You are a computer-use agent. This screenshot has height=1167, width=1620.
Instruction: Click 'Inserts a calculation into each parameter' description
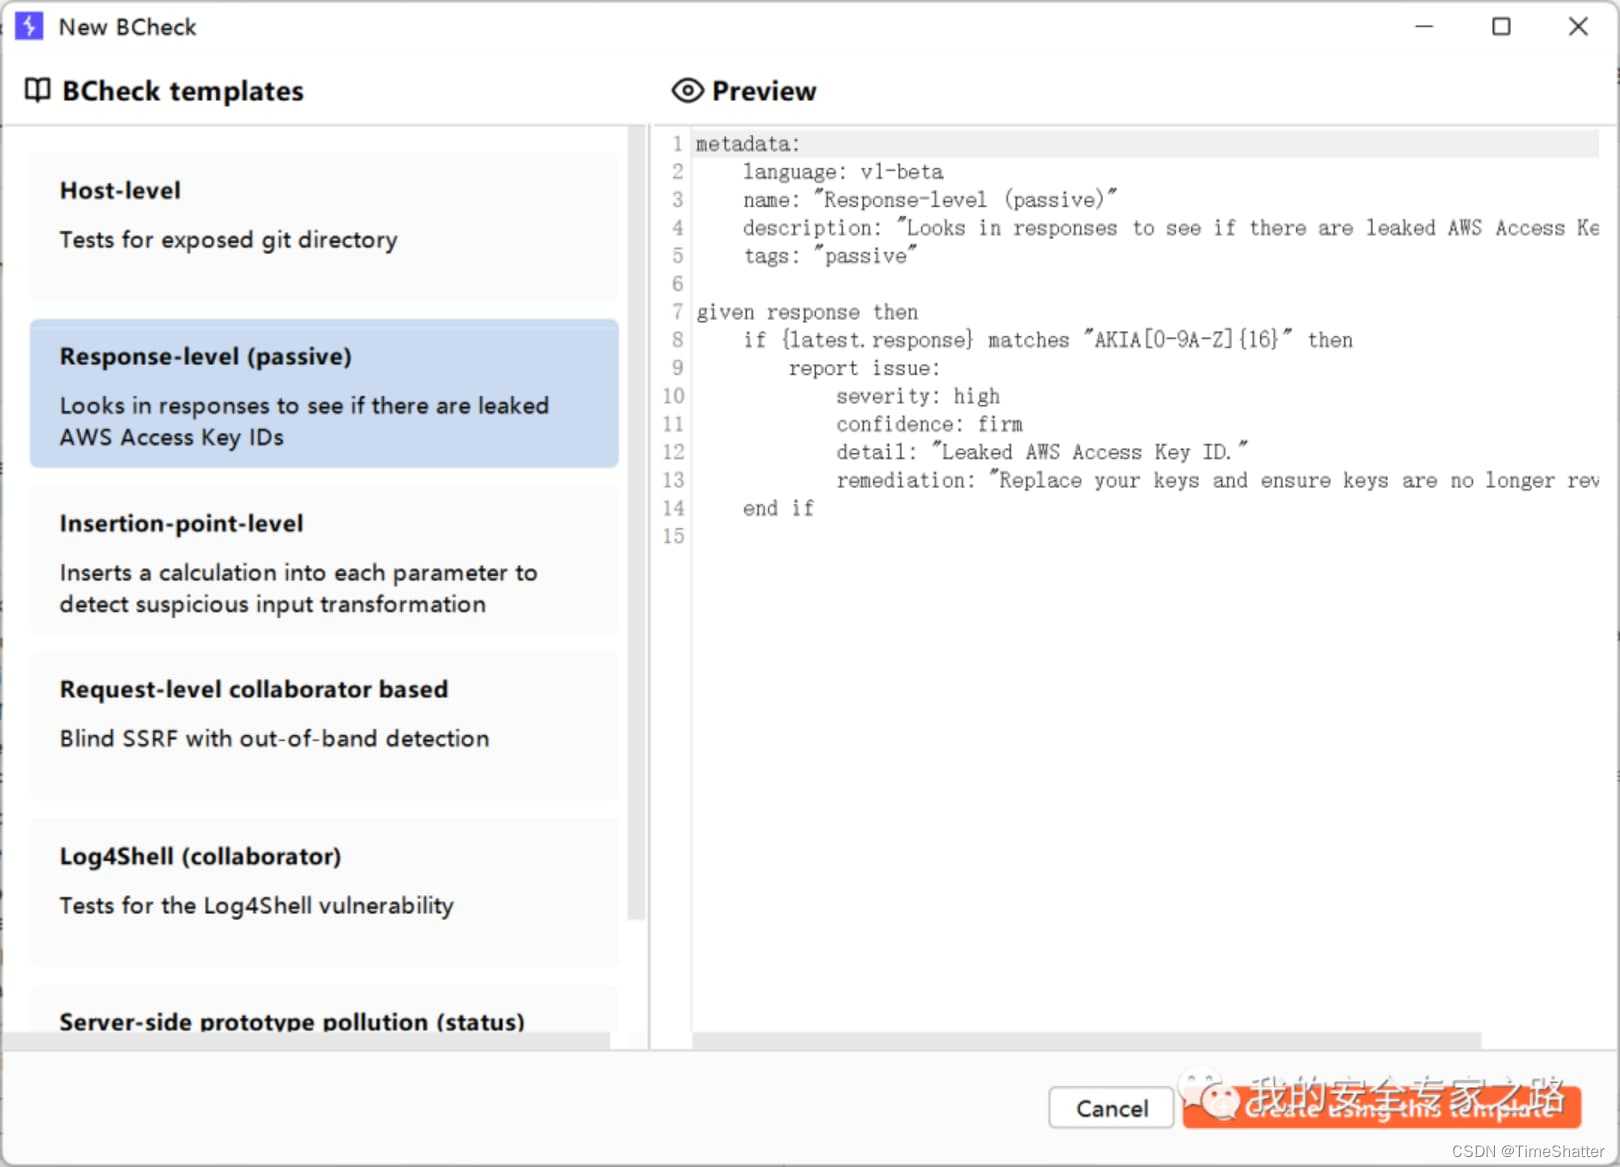coord(298,588)
